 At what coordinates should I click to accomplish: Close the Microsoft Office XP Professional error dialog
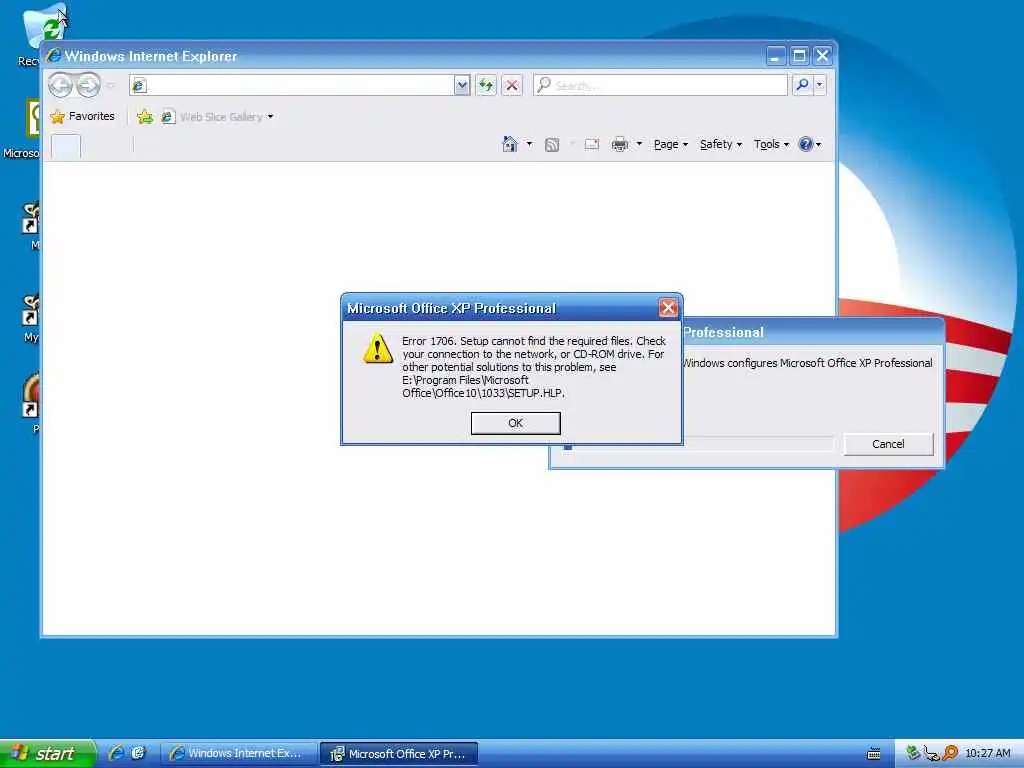[667, 308]
